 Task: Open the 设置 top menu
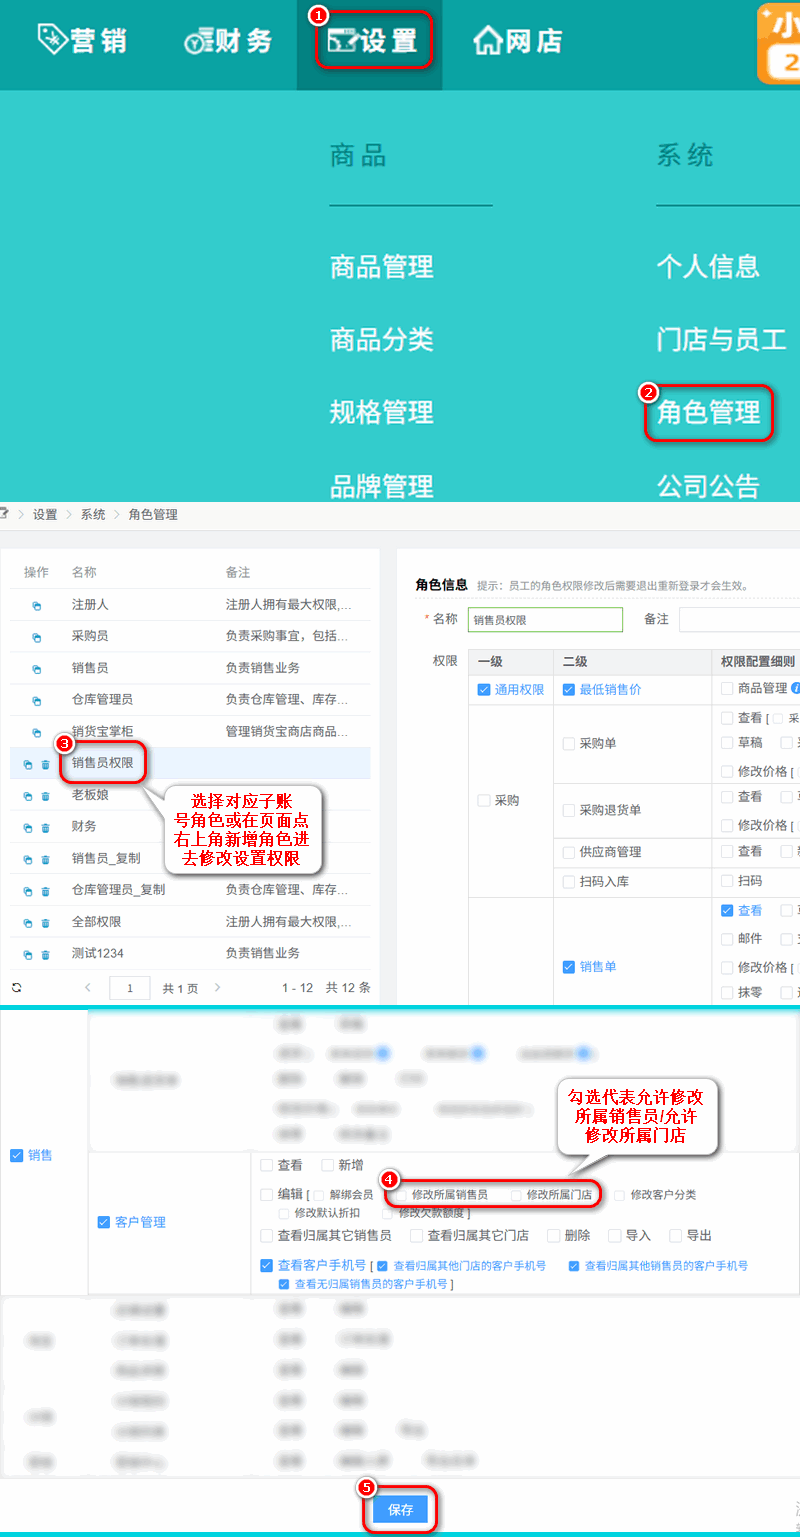[x=374, y=41]
